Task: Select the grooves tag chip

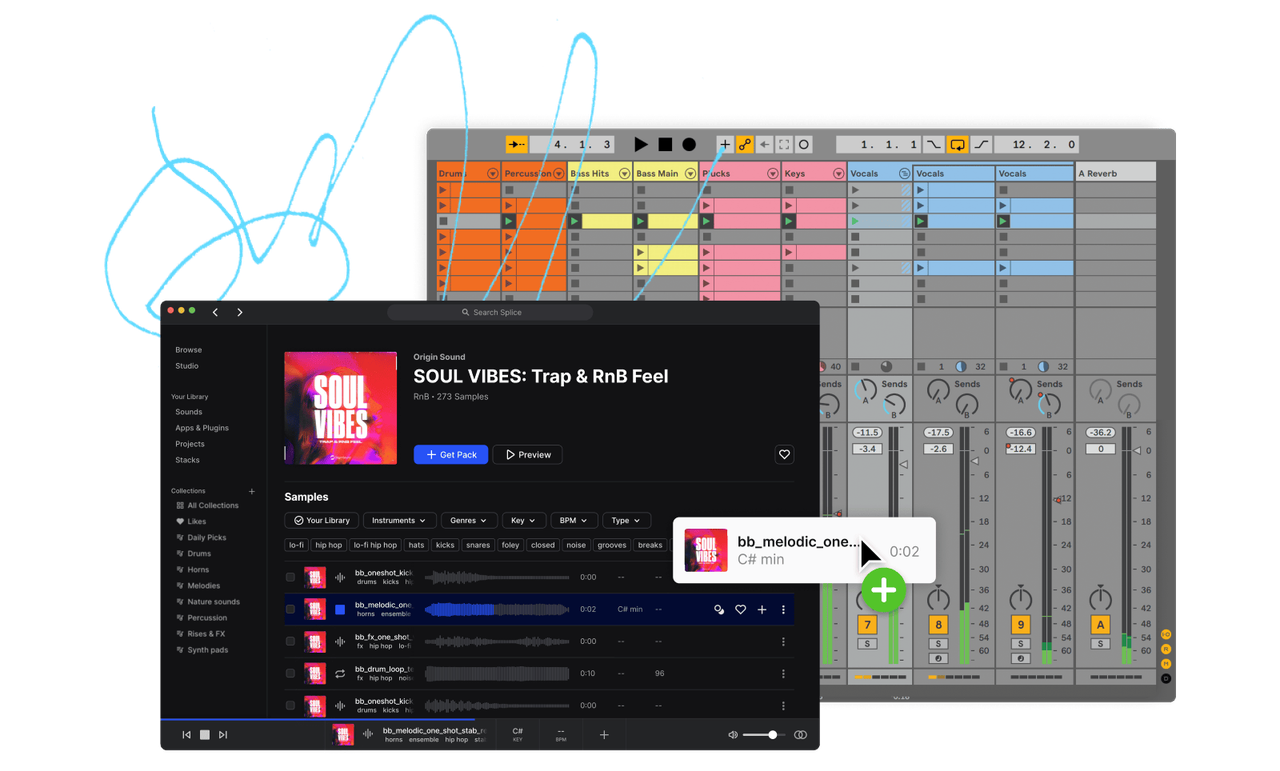Action: [x=612, y=545]
